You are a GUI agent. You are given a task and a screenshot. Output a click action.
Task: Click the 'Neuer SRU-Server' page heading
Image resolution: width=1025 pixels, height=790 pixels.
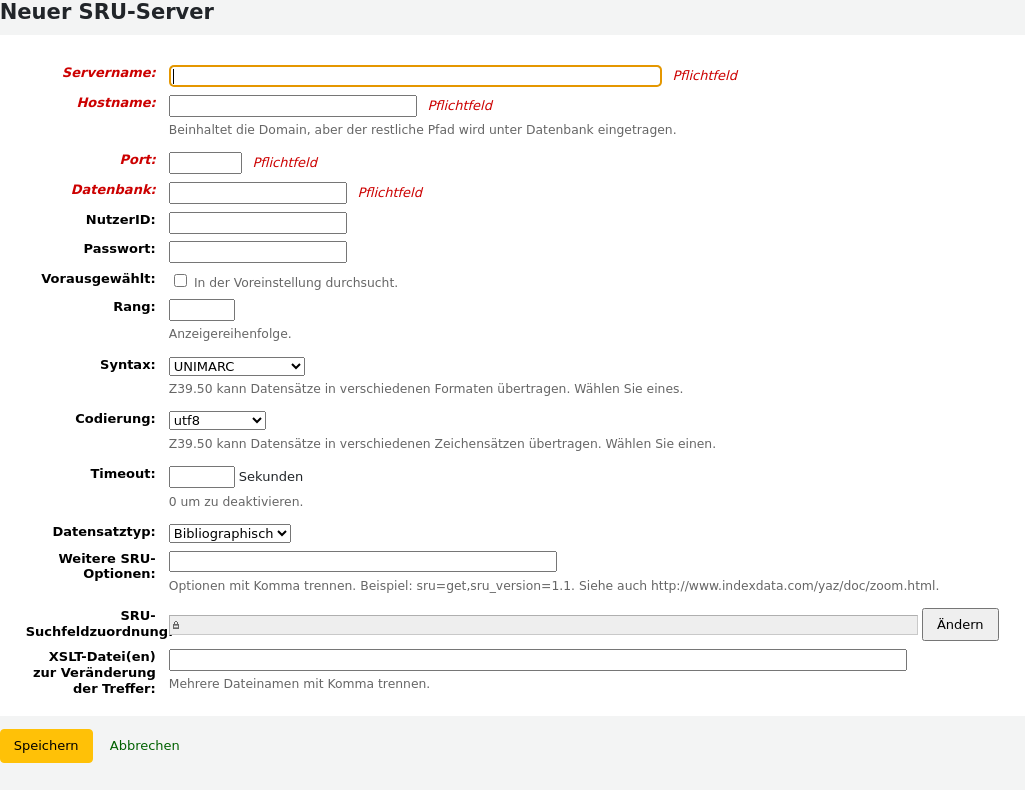108,13
